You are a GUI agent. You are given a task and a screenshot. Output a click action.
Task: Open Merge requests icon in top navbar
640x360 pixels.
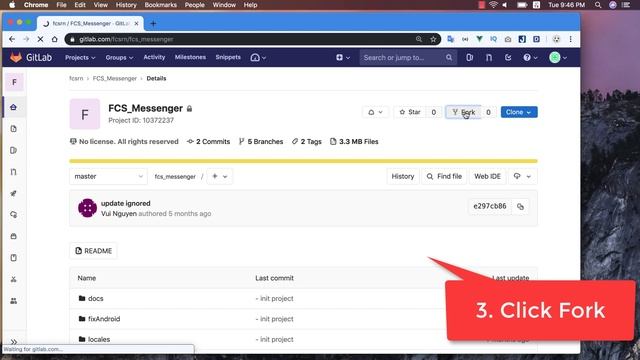[489, 58]
